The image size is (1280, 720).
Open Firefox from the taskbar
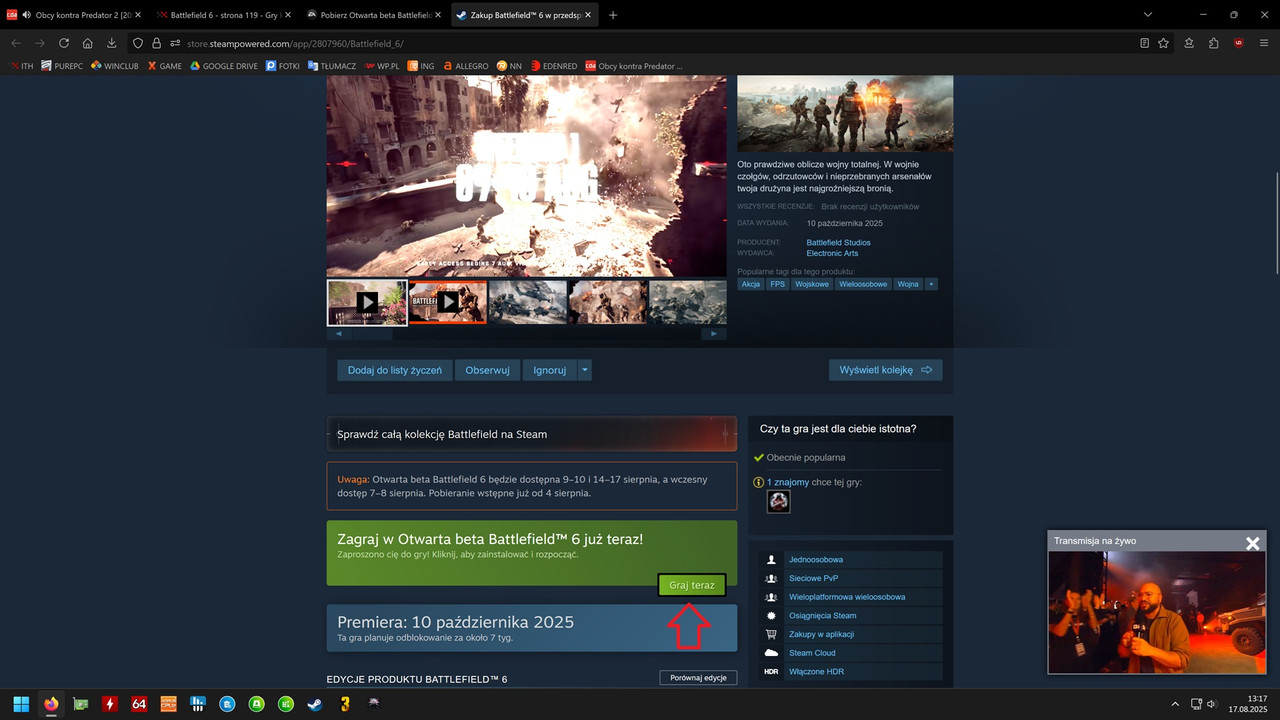(x=51, y=704)
